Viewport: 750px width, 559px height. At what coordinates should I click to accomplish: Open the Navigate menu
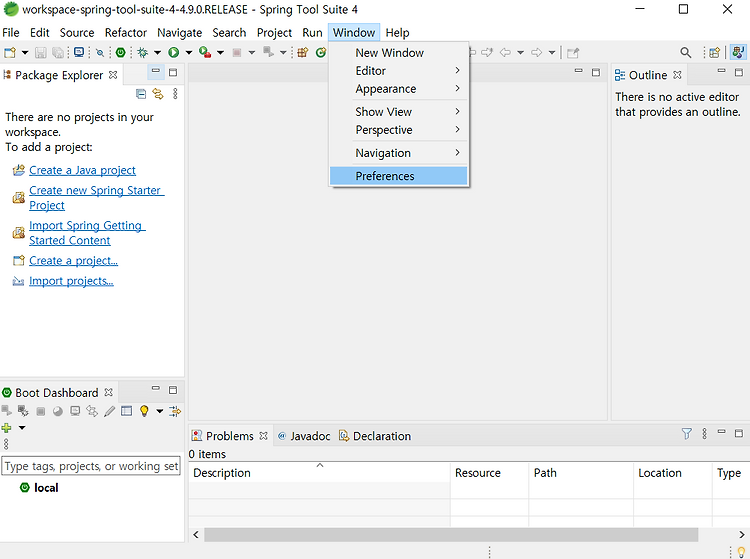(x=179, y=33)
